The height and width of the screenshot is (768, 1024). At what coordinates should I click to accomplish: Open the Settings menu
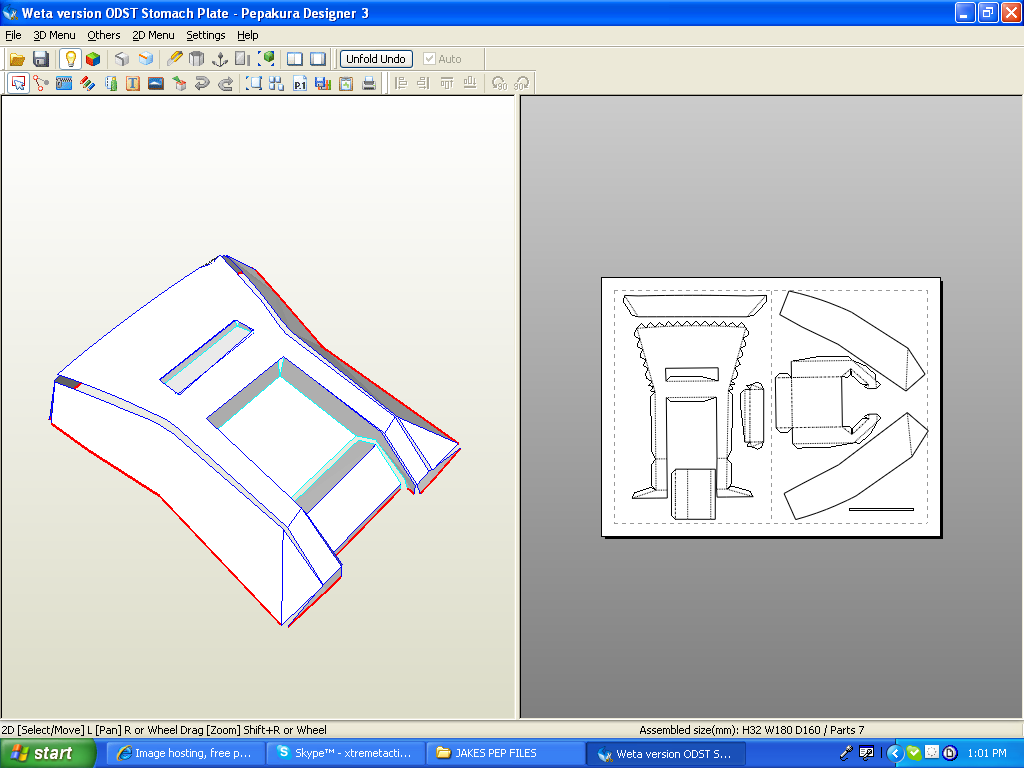point(206,35)
